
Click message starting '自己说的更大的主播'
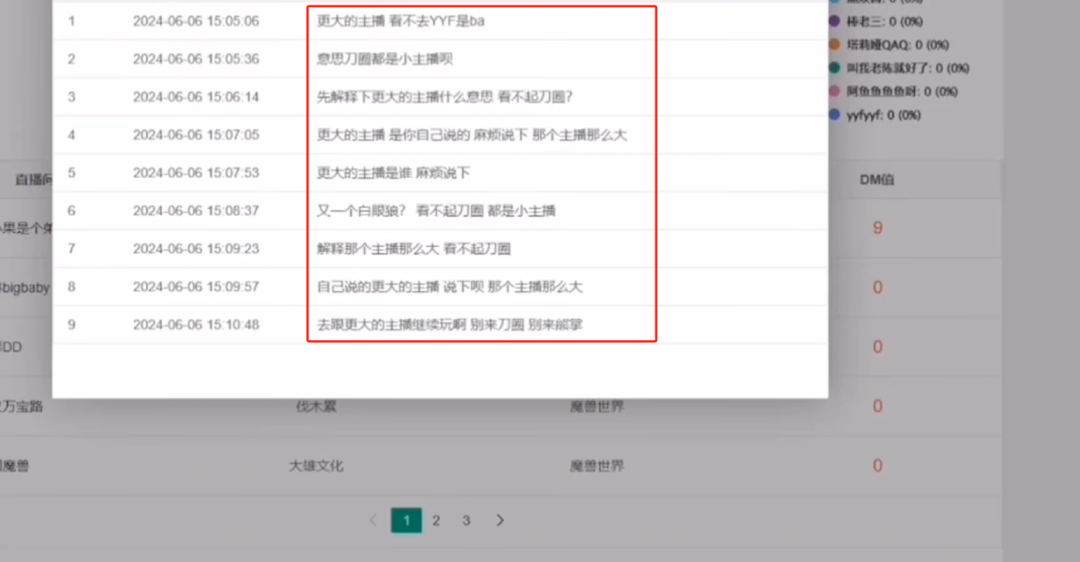coord(450,287)
